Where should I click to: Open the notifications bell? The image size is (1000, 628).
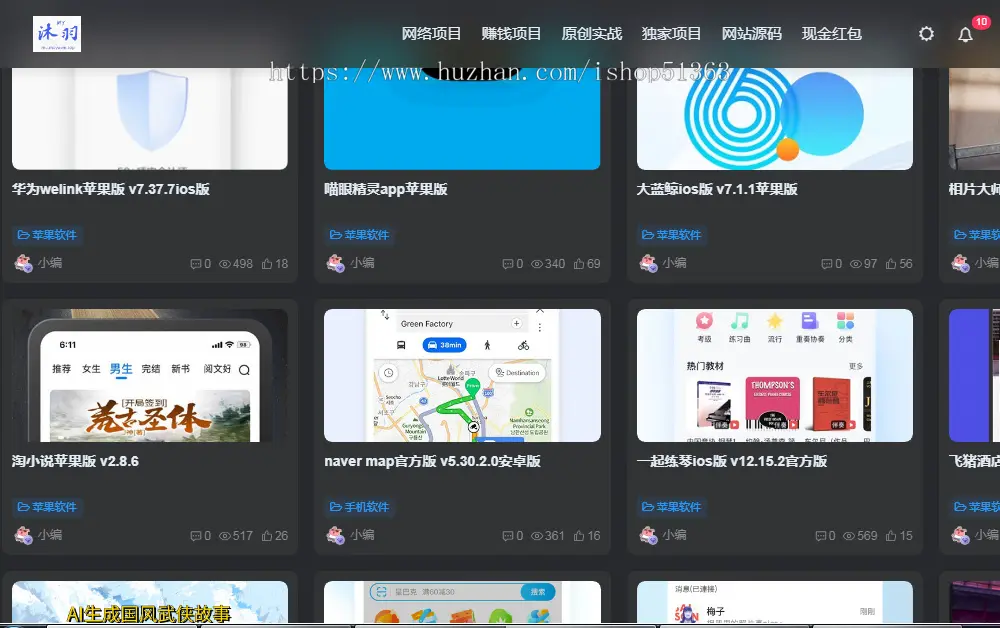click(966, 34)
